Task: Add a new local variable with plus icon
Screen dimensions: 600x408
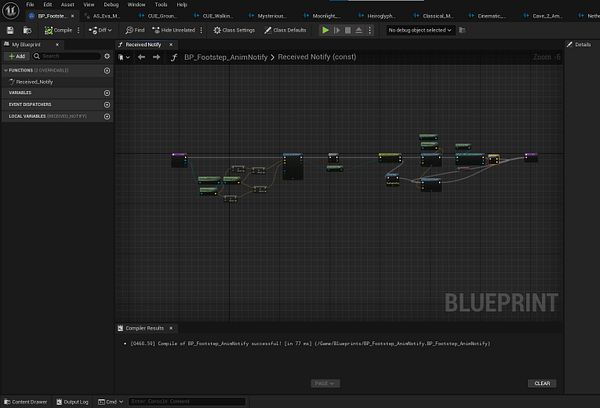Action: (107, 116)
